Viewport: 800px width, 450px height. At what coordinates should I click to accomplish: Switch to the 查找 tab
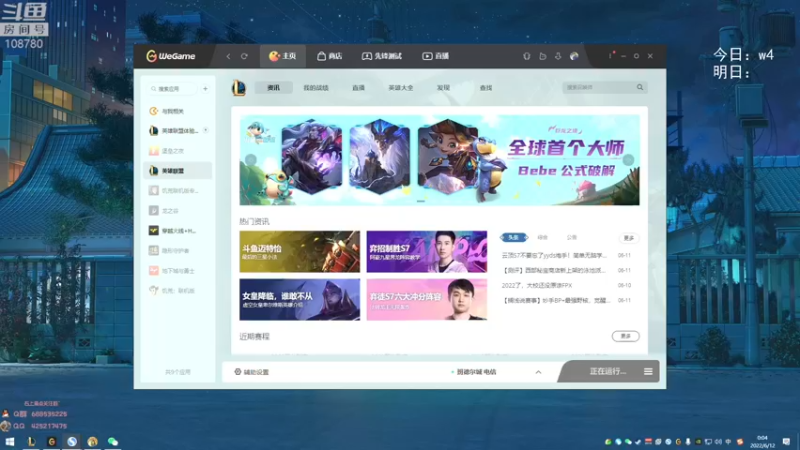pyautogui.click(x=486, y=88)
